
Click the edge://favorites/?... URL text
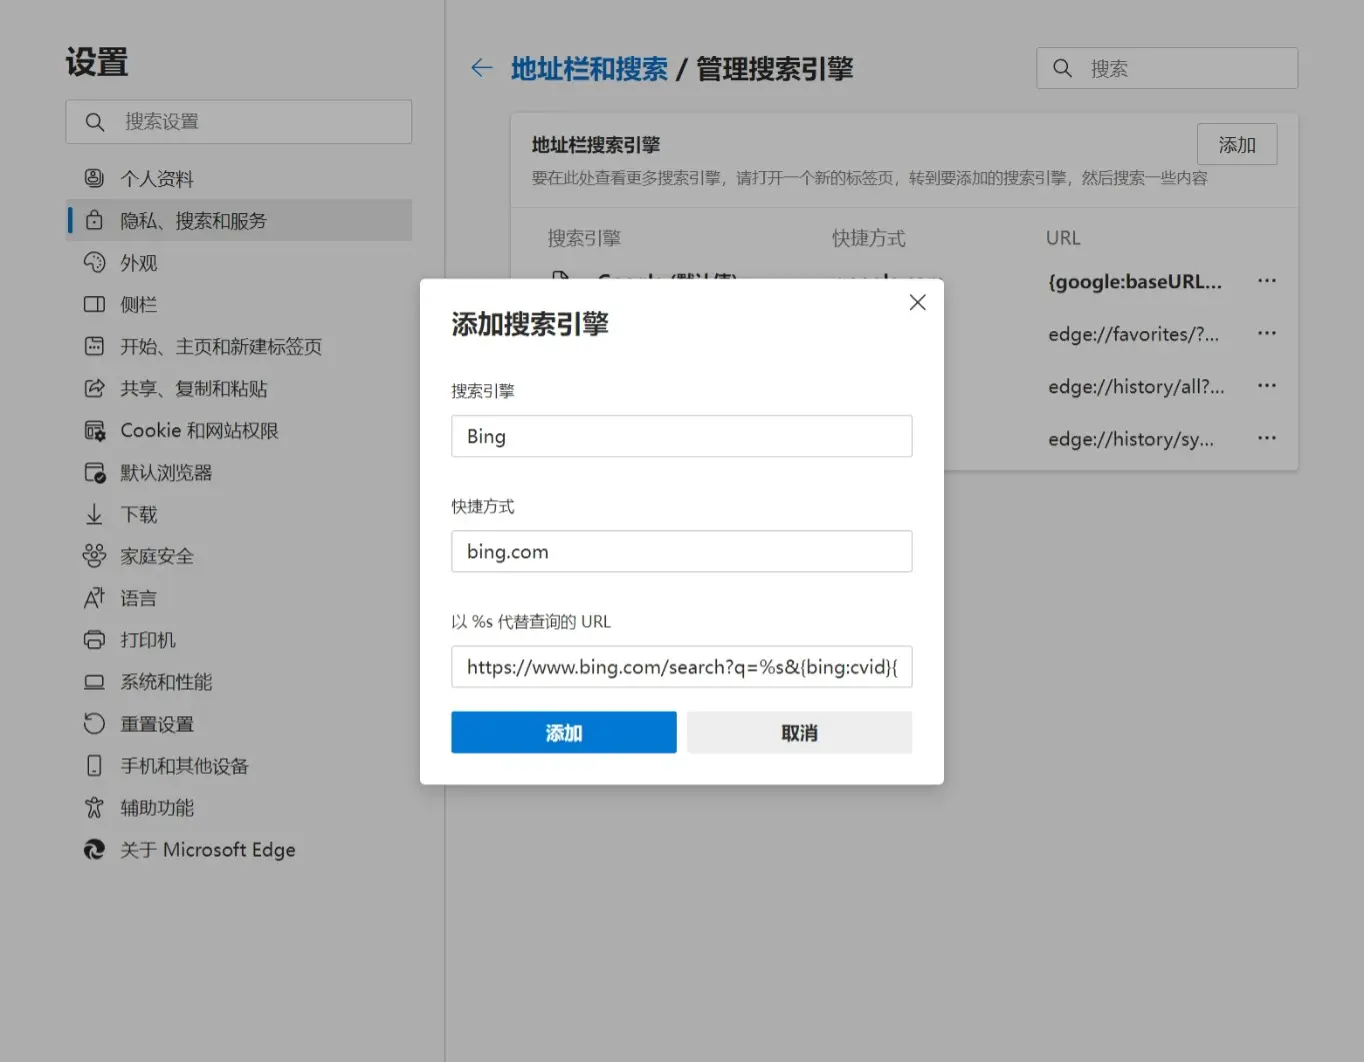(x=1134, y=334)
